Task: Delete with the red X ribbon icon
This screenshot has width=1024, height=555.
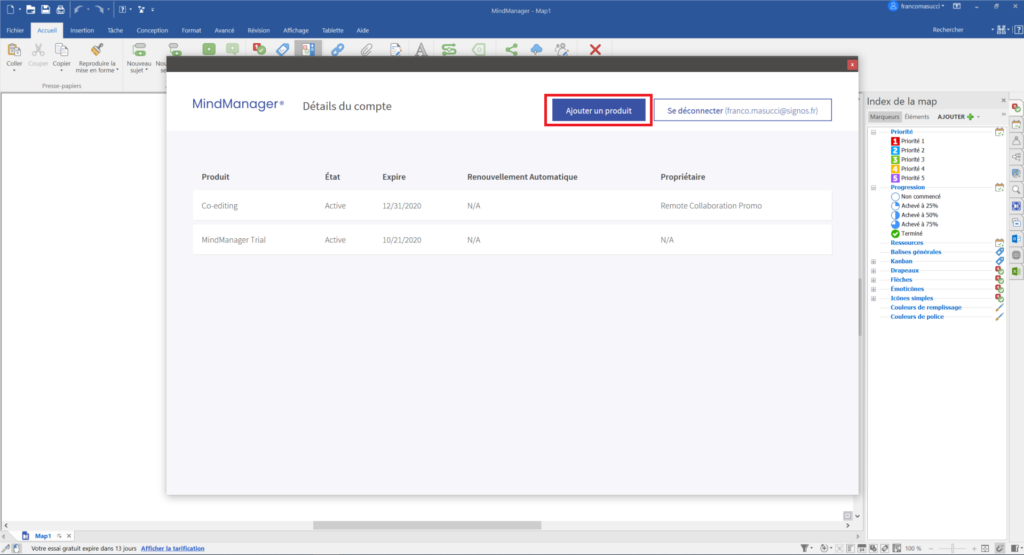Action: click(595, 50)
